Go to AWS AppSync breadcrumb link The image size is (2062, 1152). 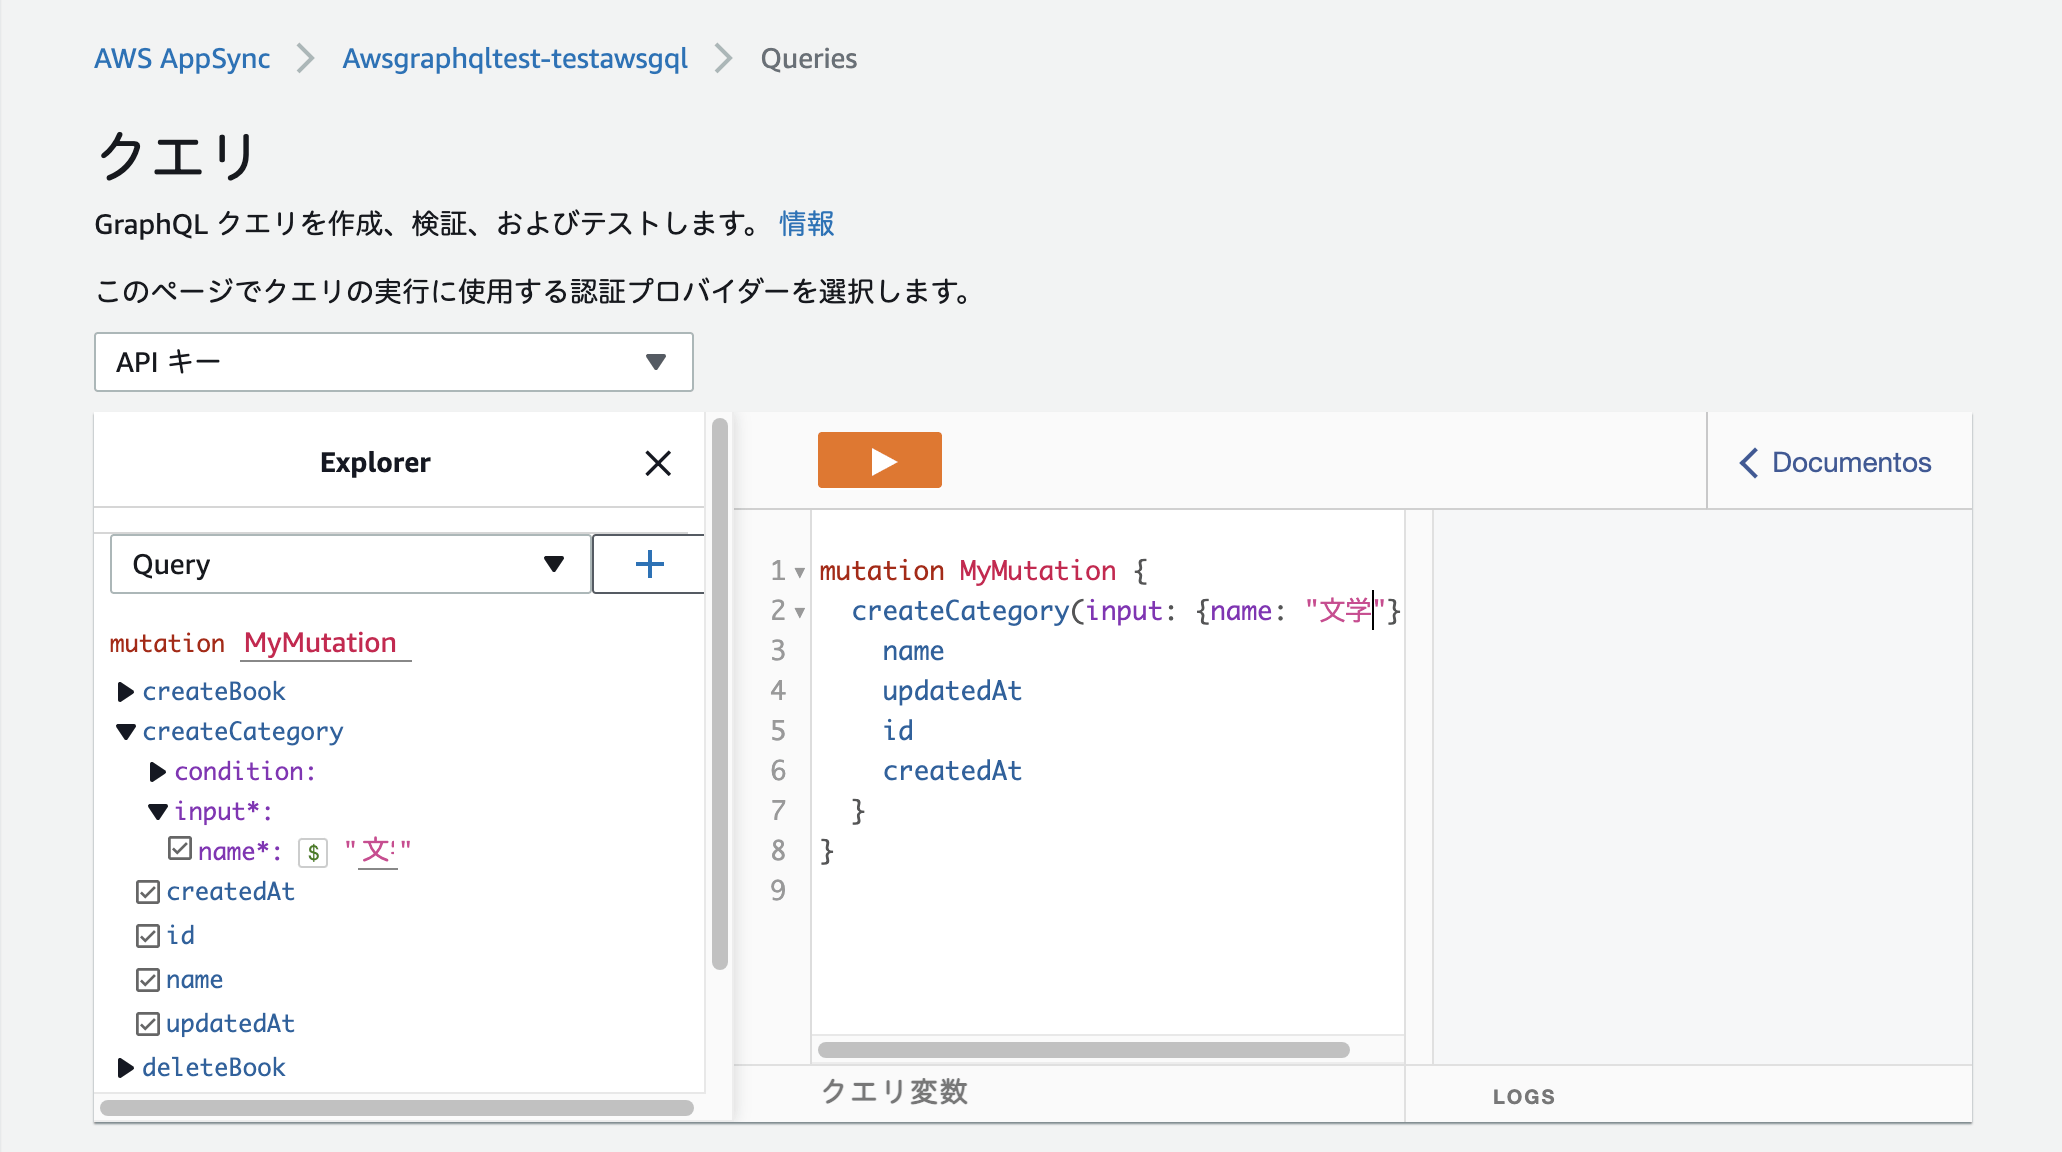click(x=182, y=59)
